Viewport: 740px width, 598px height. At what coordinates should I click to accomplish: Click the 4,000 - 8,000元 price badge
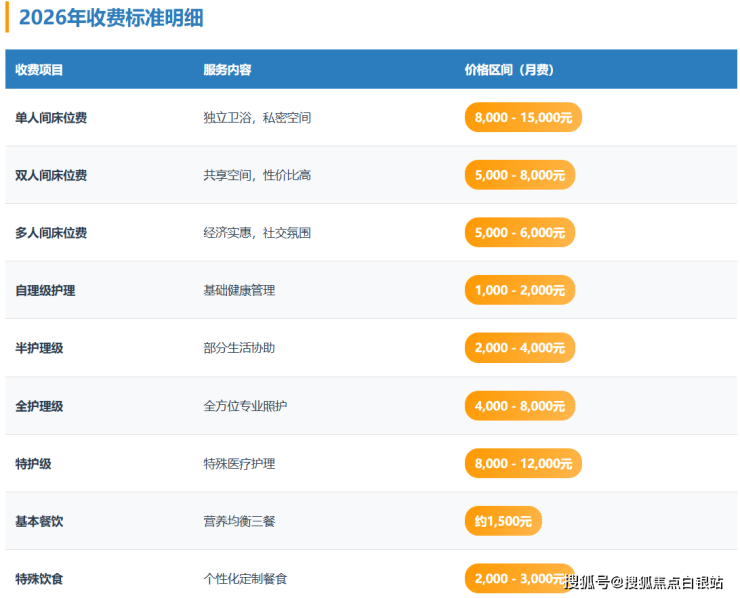point(520,406)
